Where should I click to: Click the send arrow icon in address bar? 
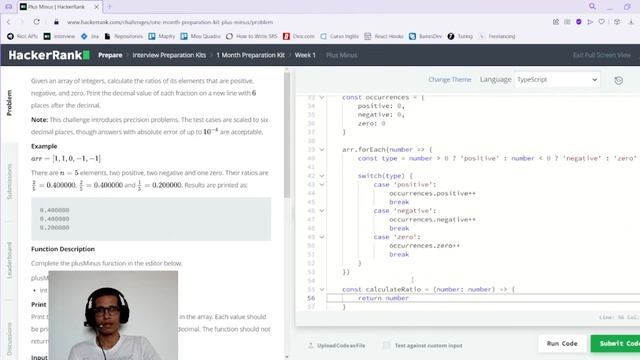[x=590, y=22]
